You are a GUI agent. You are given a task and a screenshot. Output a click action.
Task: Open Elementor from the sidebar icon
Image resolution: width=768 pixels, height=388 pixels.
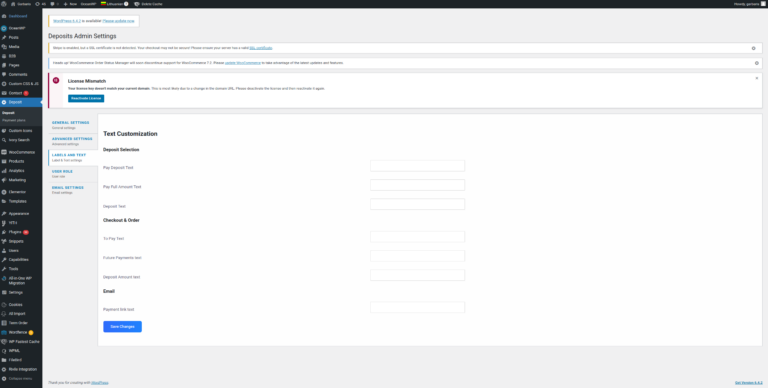pyautogui.click(x=4, y=192)
